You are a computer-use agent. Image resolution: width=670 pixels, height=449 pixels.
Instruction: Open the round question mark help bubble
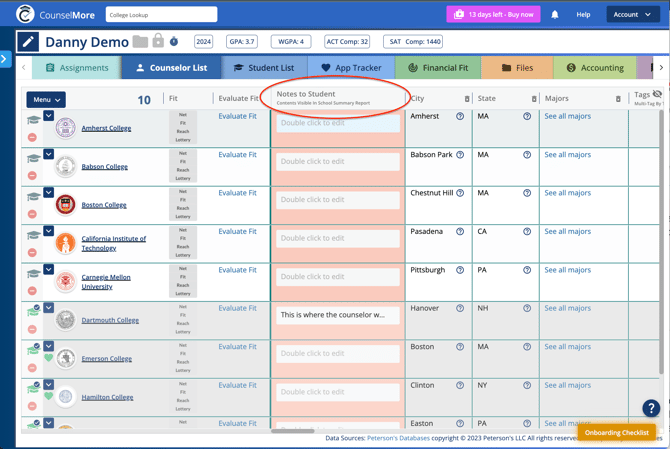[651, 408]
